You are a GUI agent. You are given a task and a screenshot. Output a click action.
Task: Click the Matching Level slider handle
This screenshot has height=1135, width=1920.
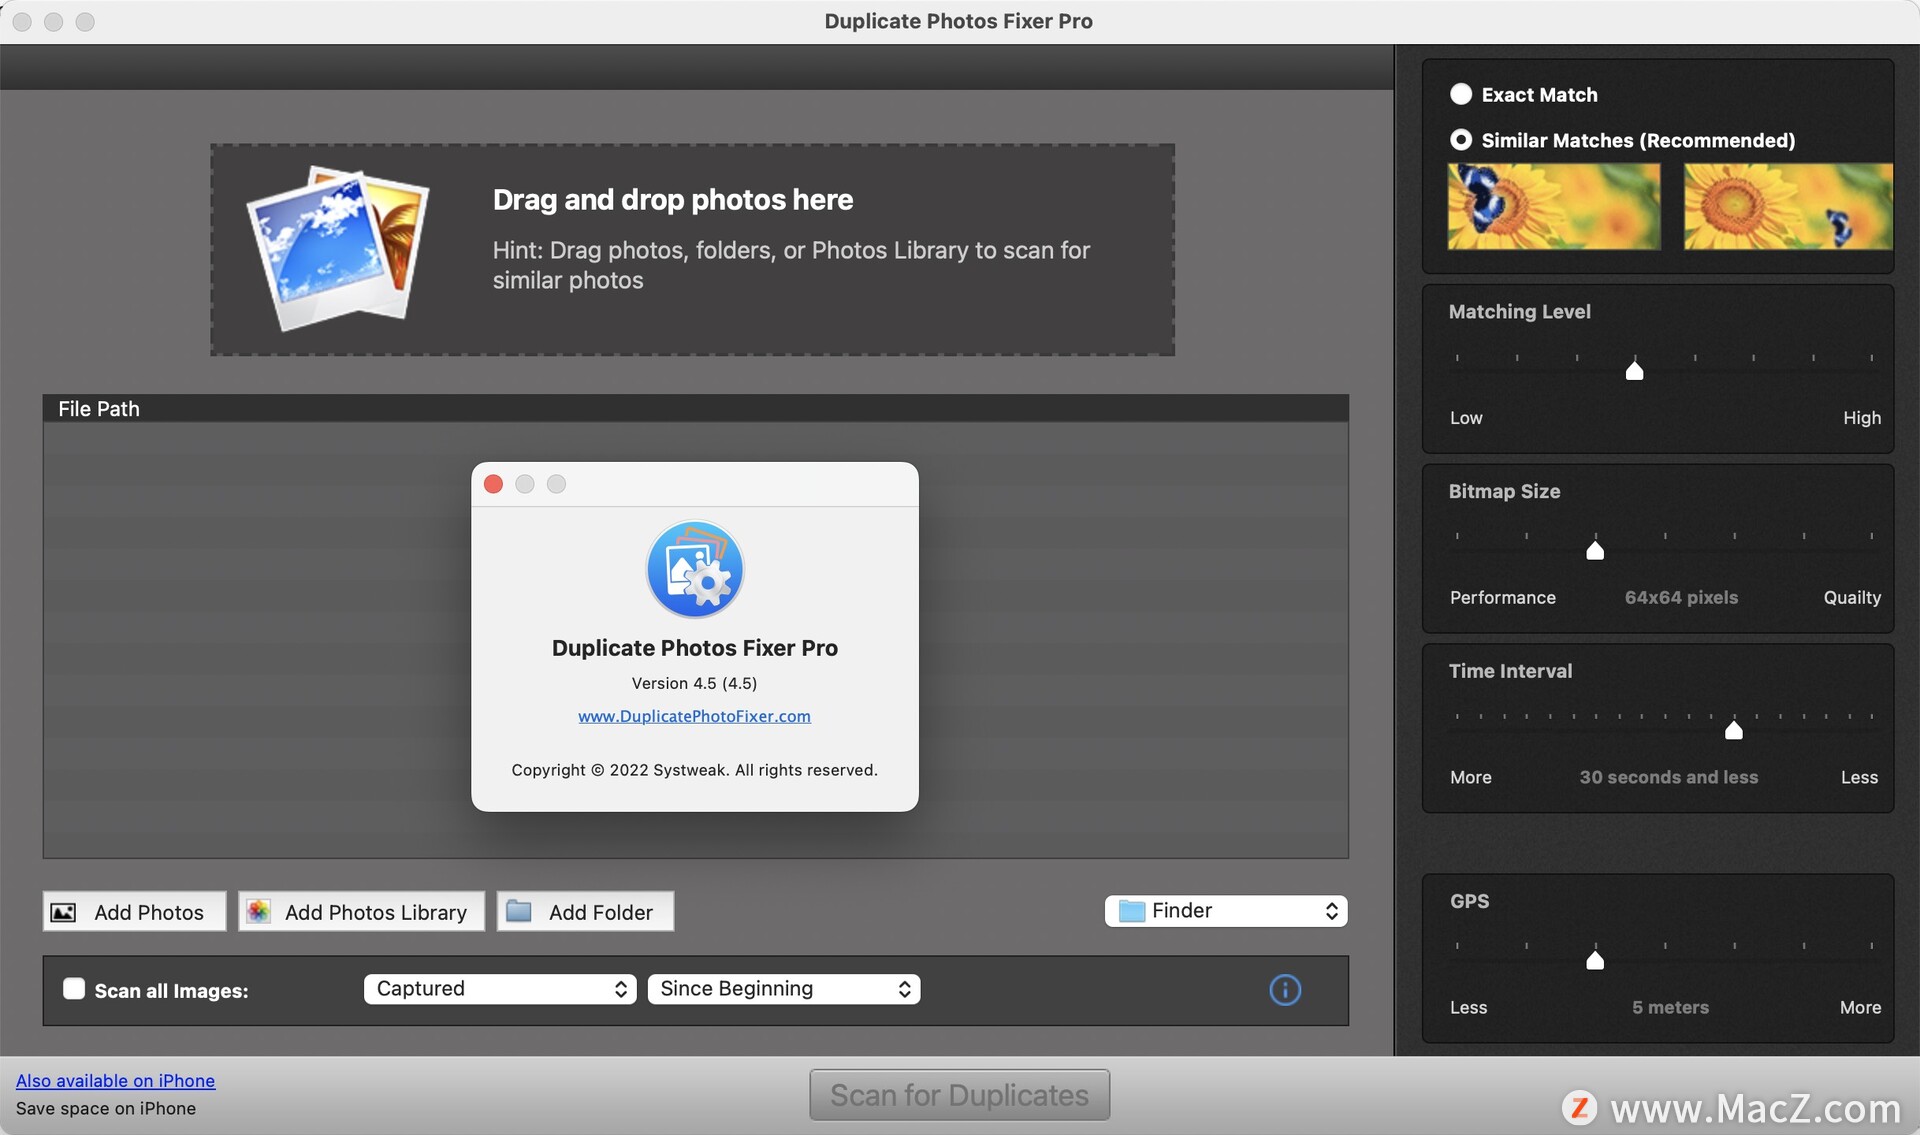point(1634,371)
